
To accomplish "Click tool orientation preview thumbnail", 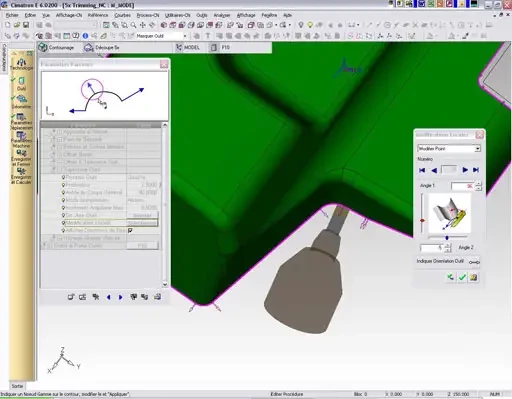I will [449, 214].
